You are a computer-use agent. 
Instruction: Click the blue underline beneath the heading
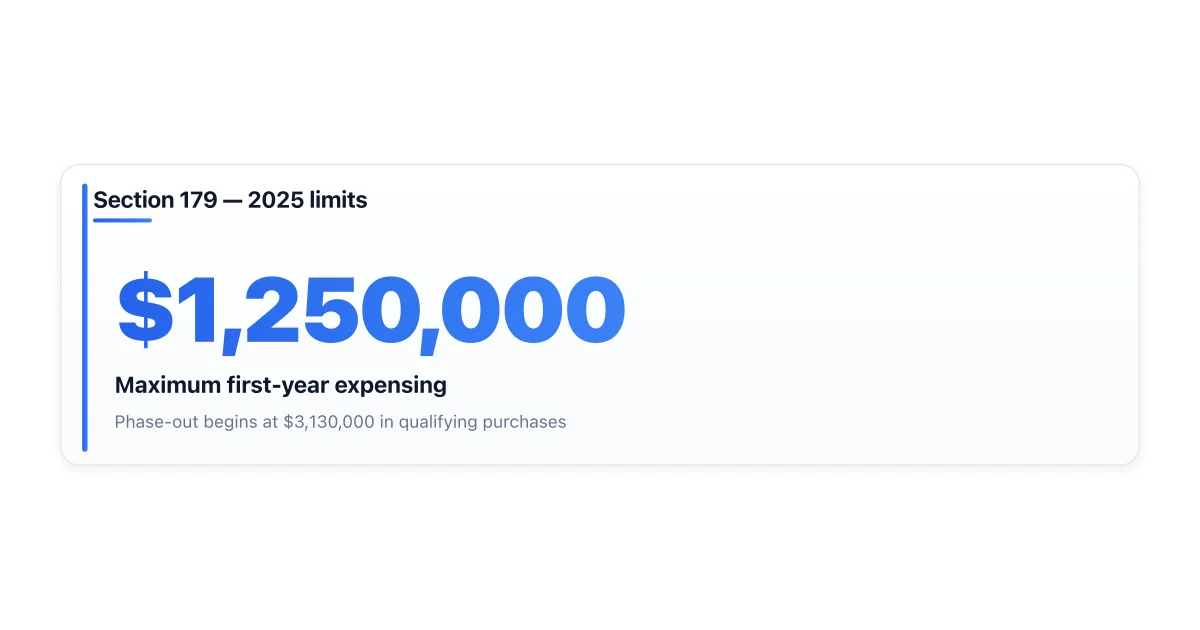[x=122, y=220]
